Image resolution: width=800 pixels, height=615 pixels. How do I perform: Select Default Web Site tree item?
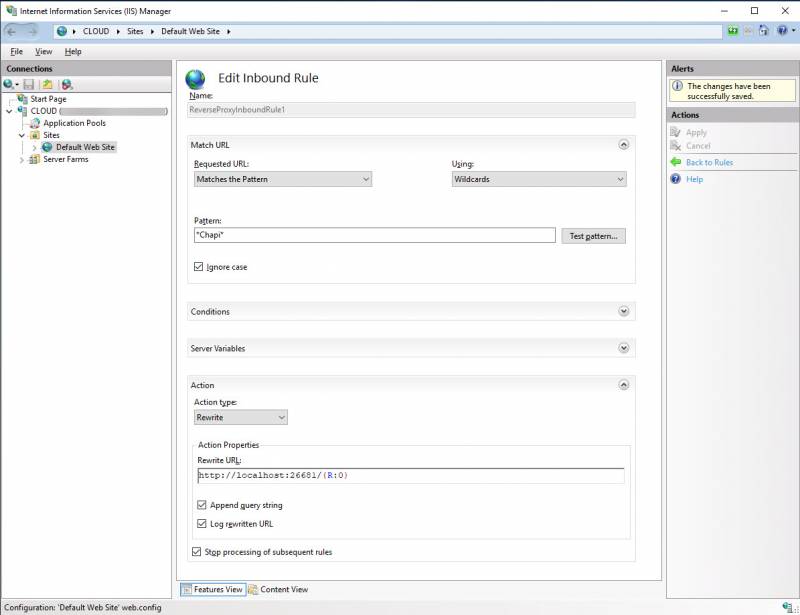tap(85, 147)
